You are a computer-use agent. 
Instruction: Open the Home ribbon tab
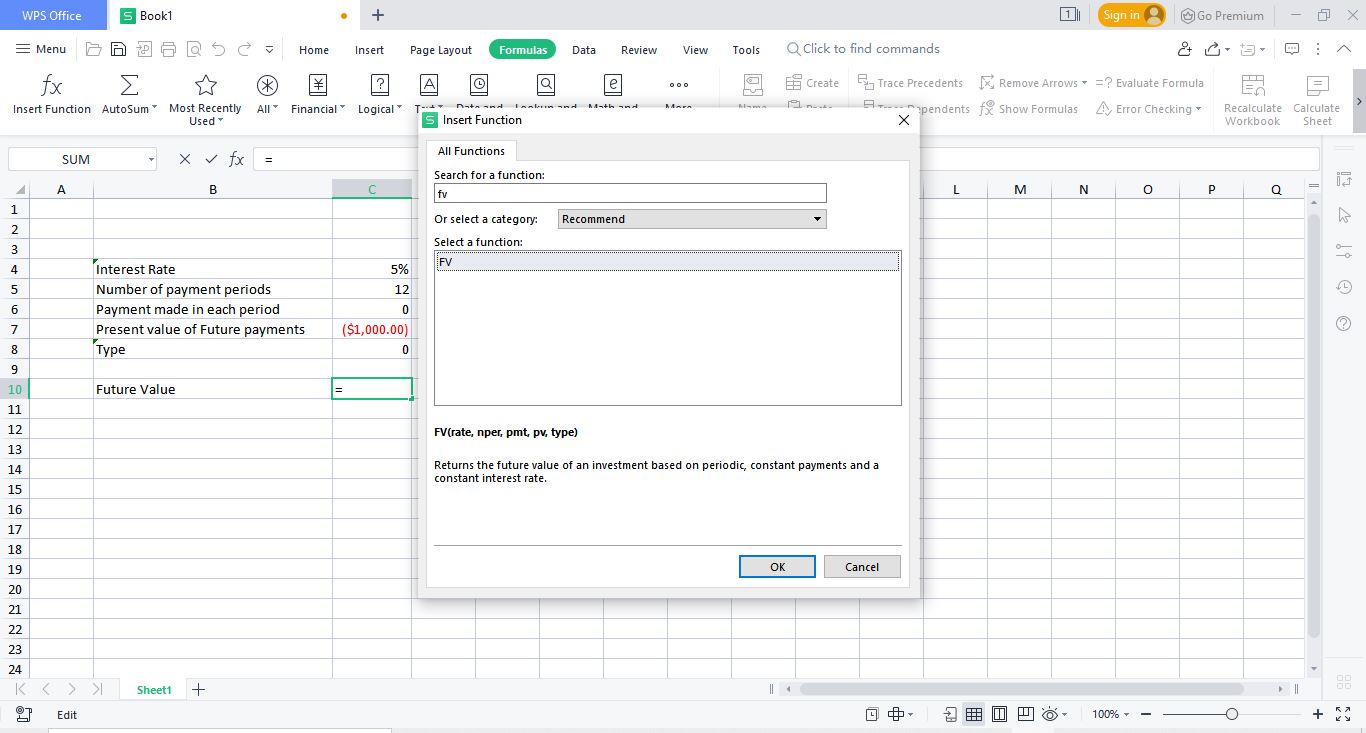click(314, 50)
